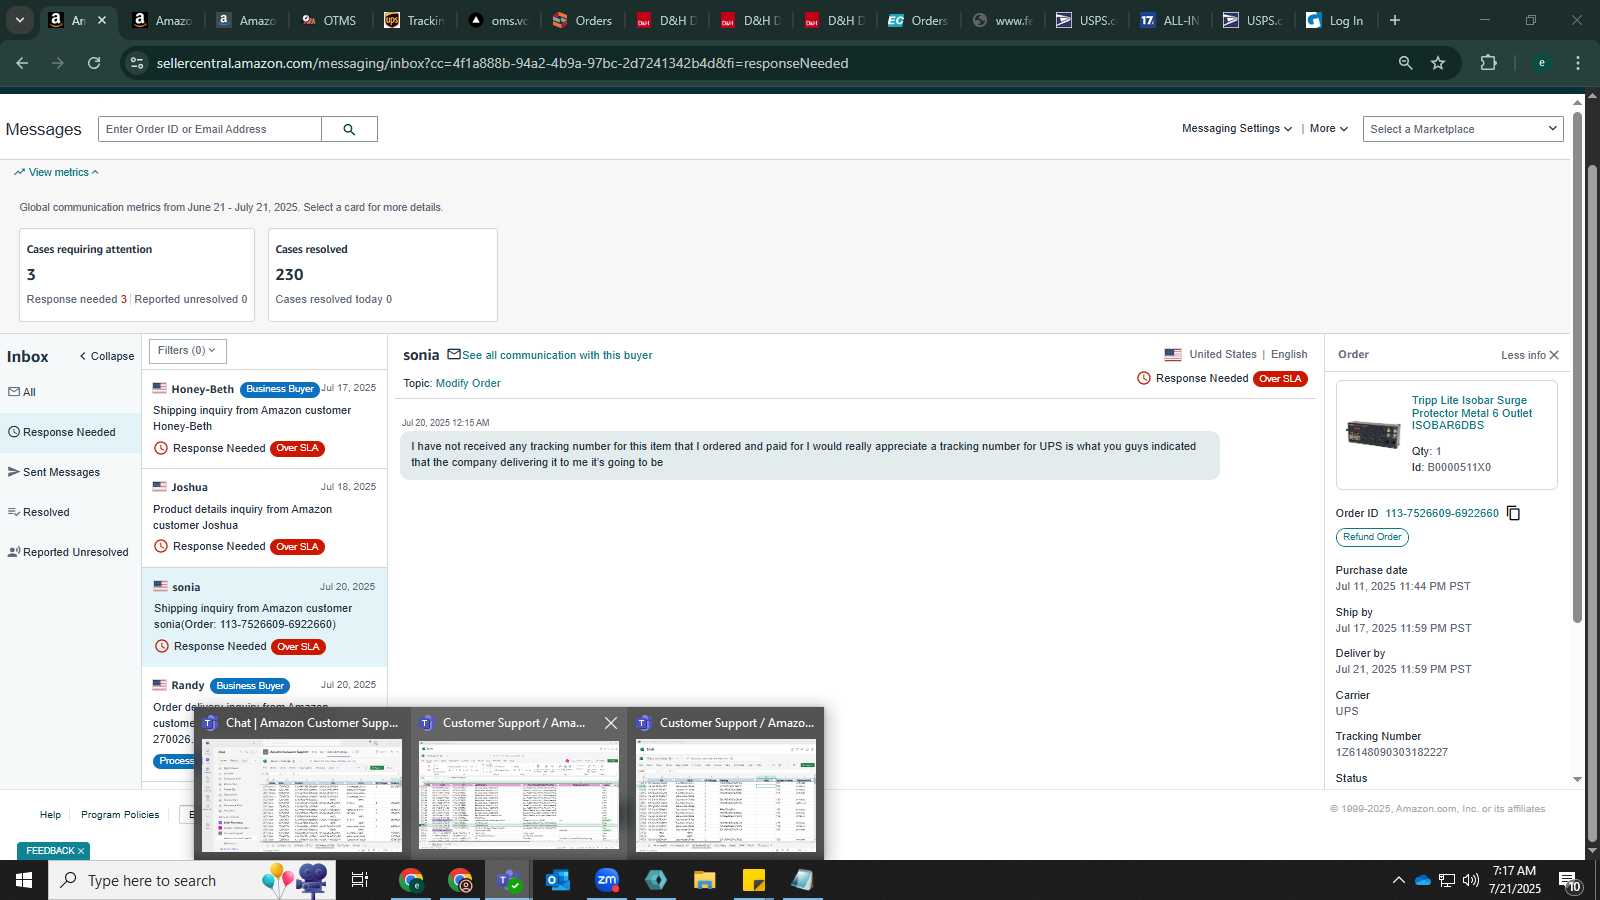Bookmark this page with the star icon
The height and width of the screenshot is (900, 1600).
point(1438,63)
